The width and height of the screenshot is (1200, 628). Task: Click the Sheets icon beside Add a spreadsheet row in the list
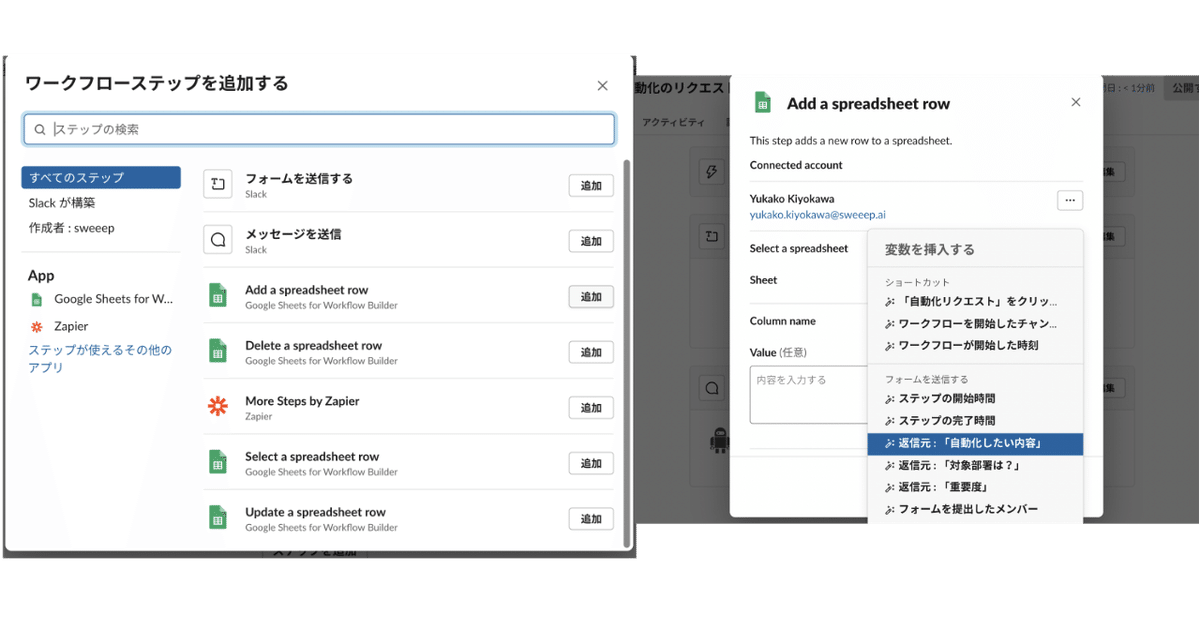tap(218, 295)
